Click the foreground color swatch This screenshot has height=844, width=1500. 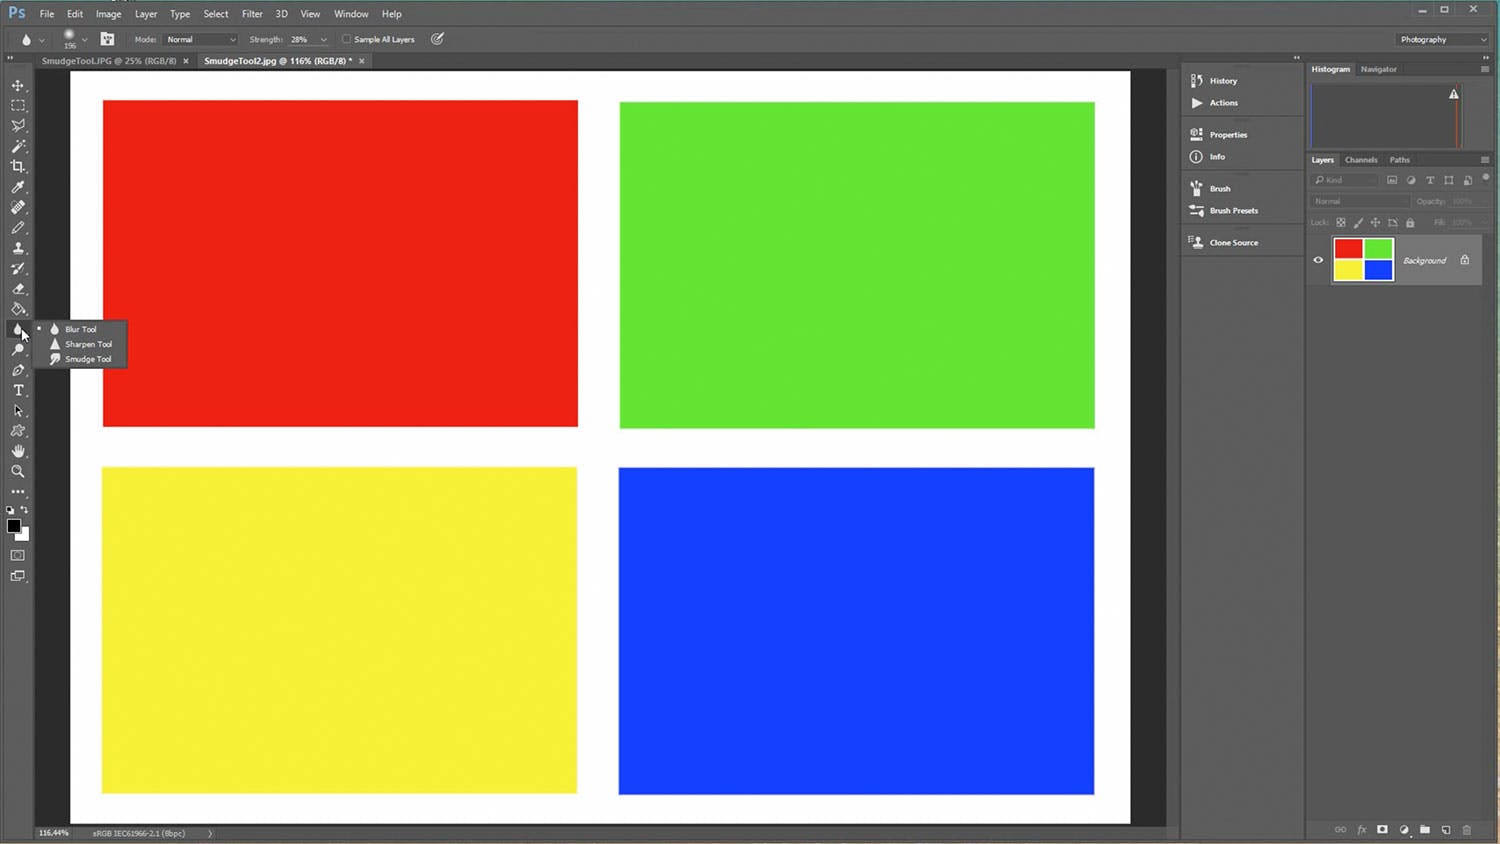coord(13,526)
